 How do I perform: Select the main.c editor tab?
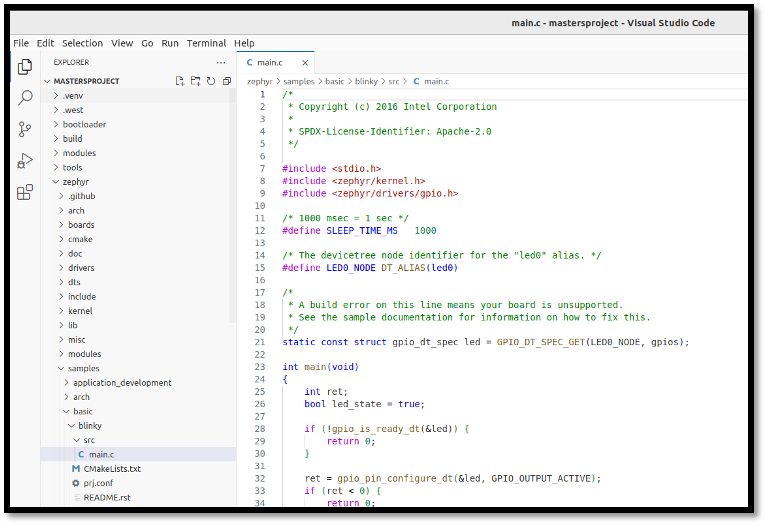click(x=276, y=63)
